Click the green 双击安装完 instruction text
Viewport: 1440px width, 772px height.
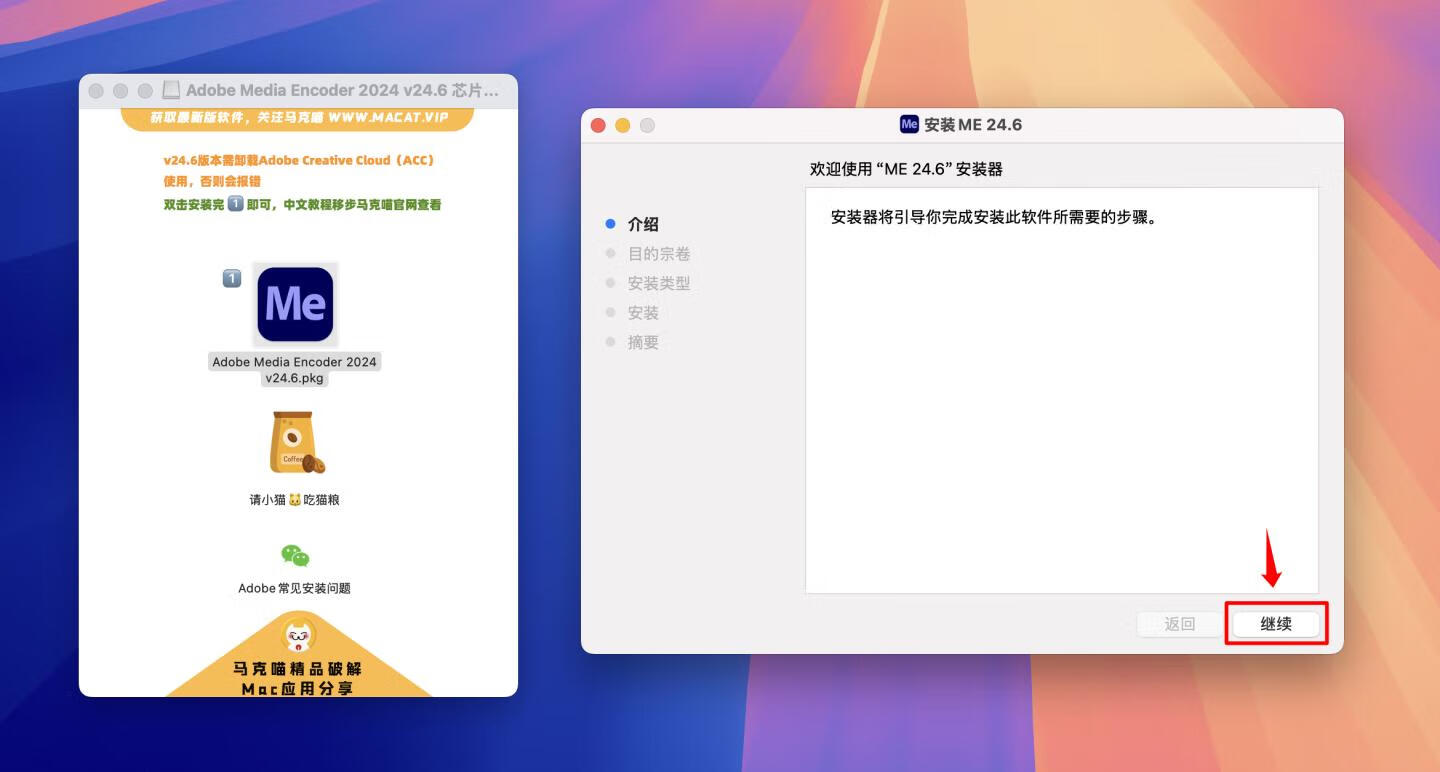tap(302, 204)
